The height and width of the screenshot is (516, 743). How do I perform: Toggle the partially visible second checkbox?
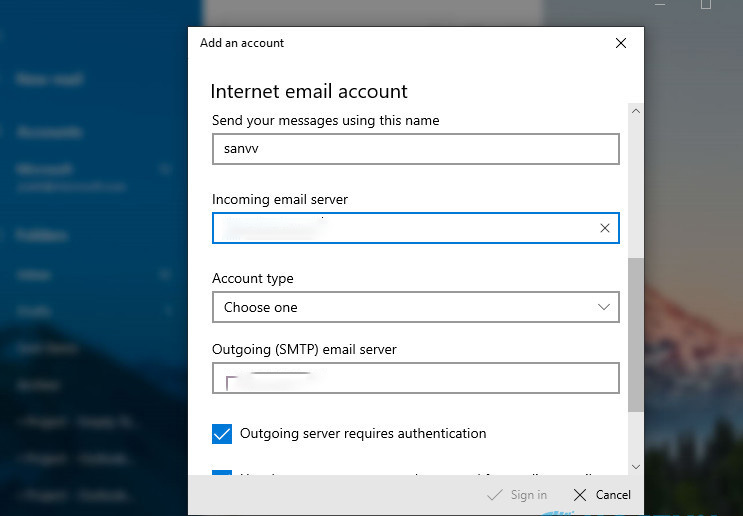pyautogui.click(x=222, y=474)
